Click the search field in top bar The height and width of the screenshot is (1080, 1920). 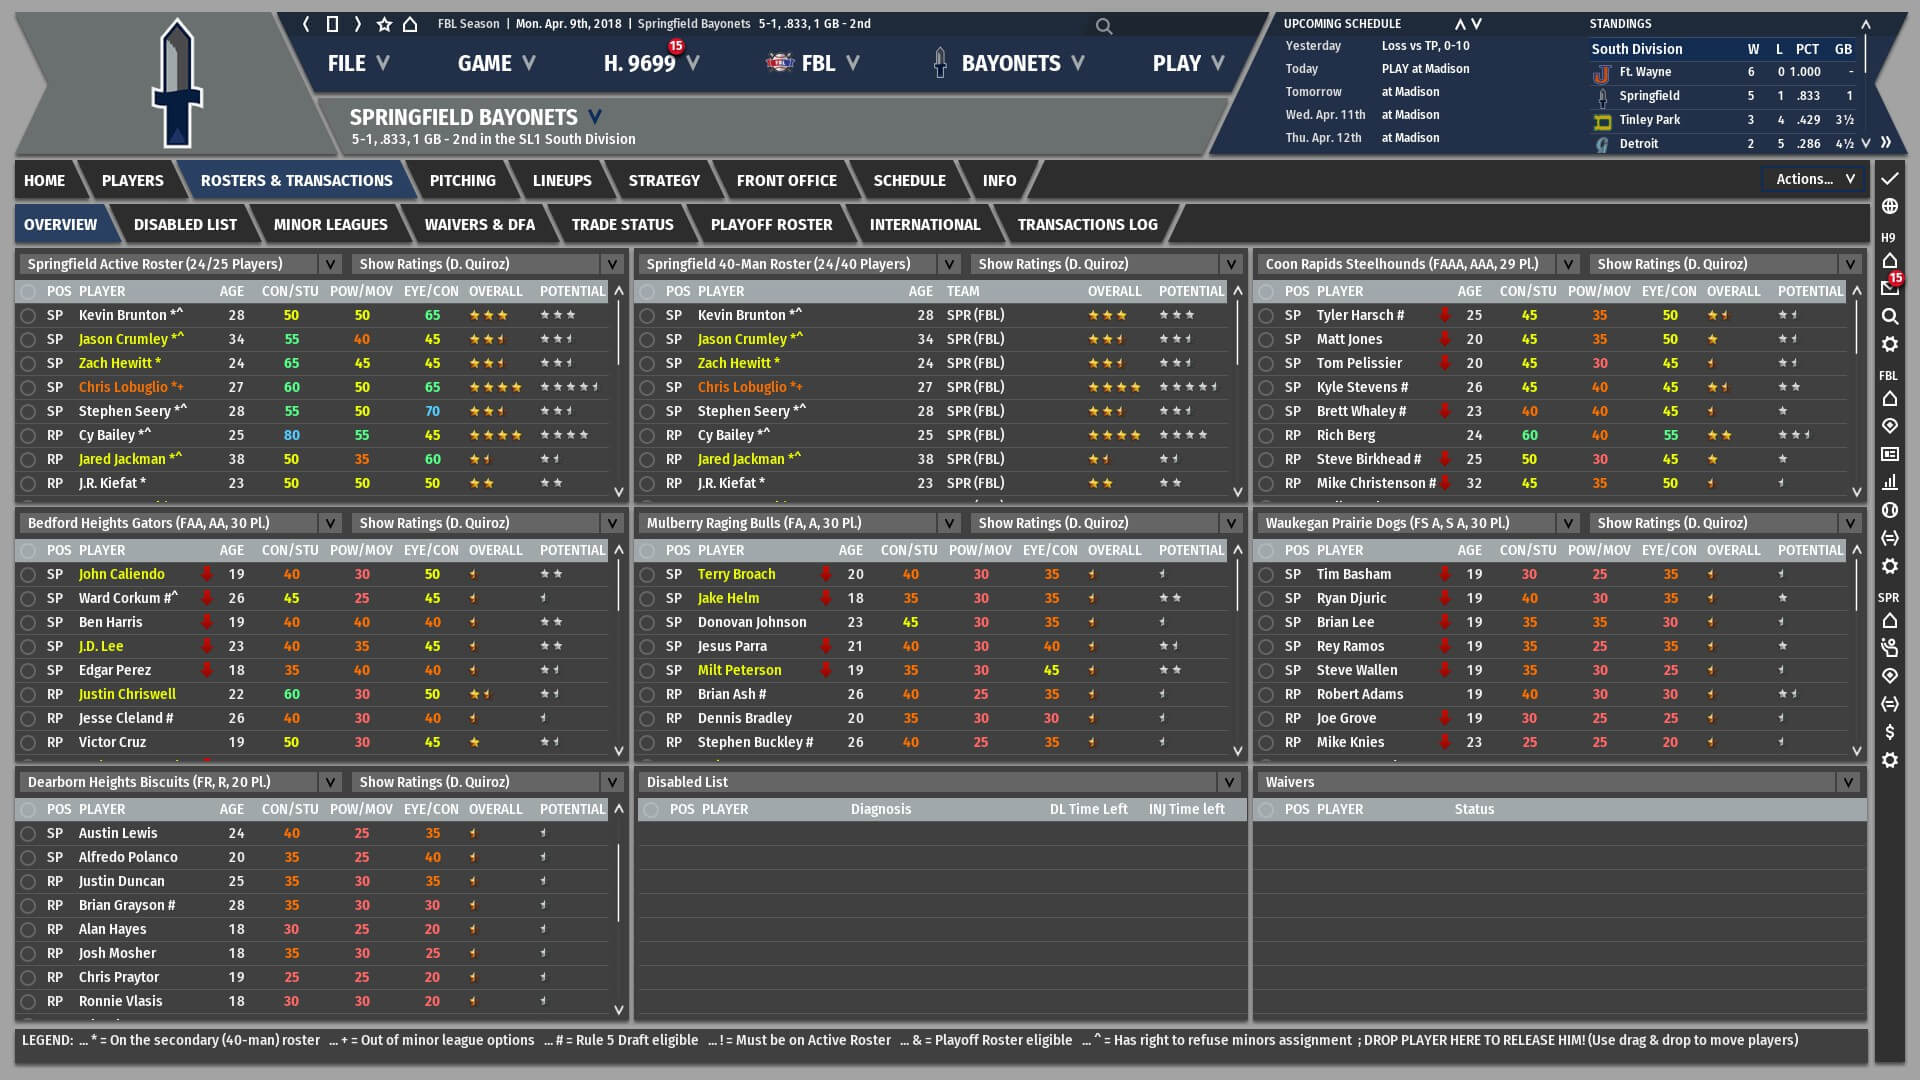pos(1180,26)
